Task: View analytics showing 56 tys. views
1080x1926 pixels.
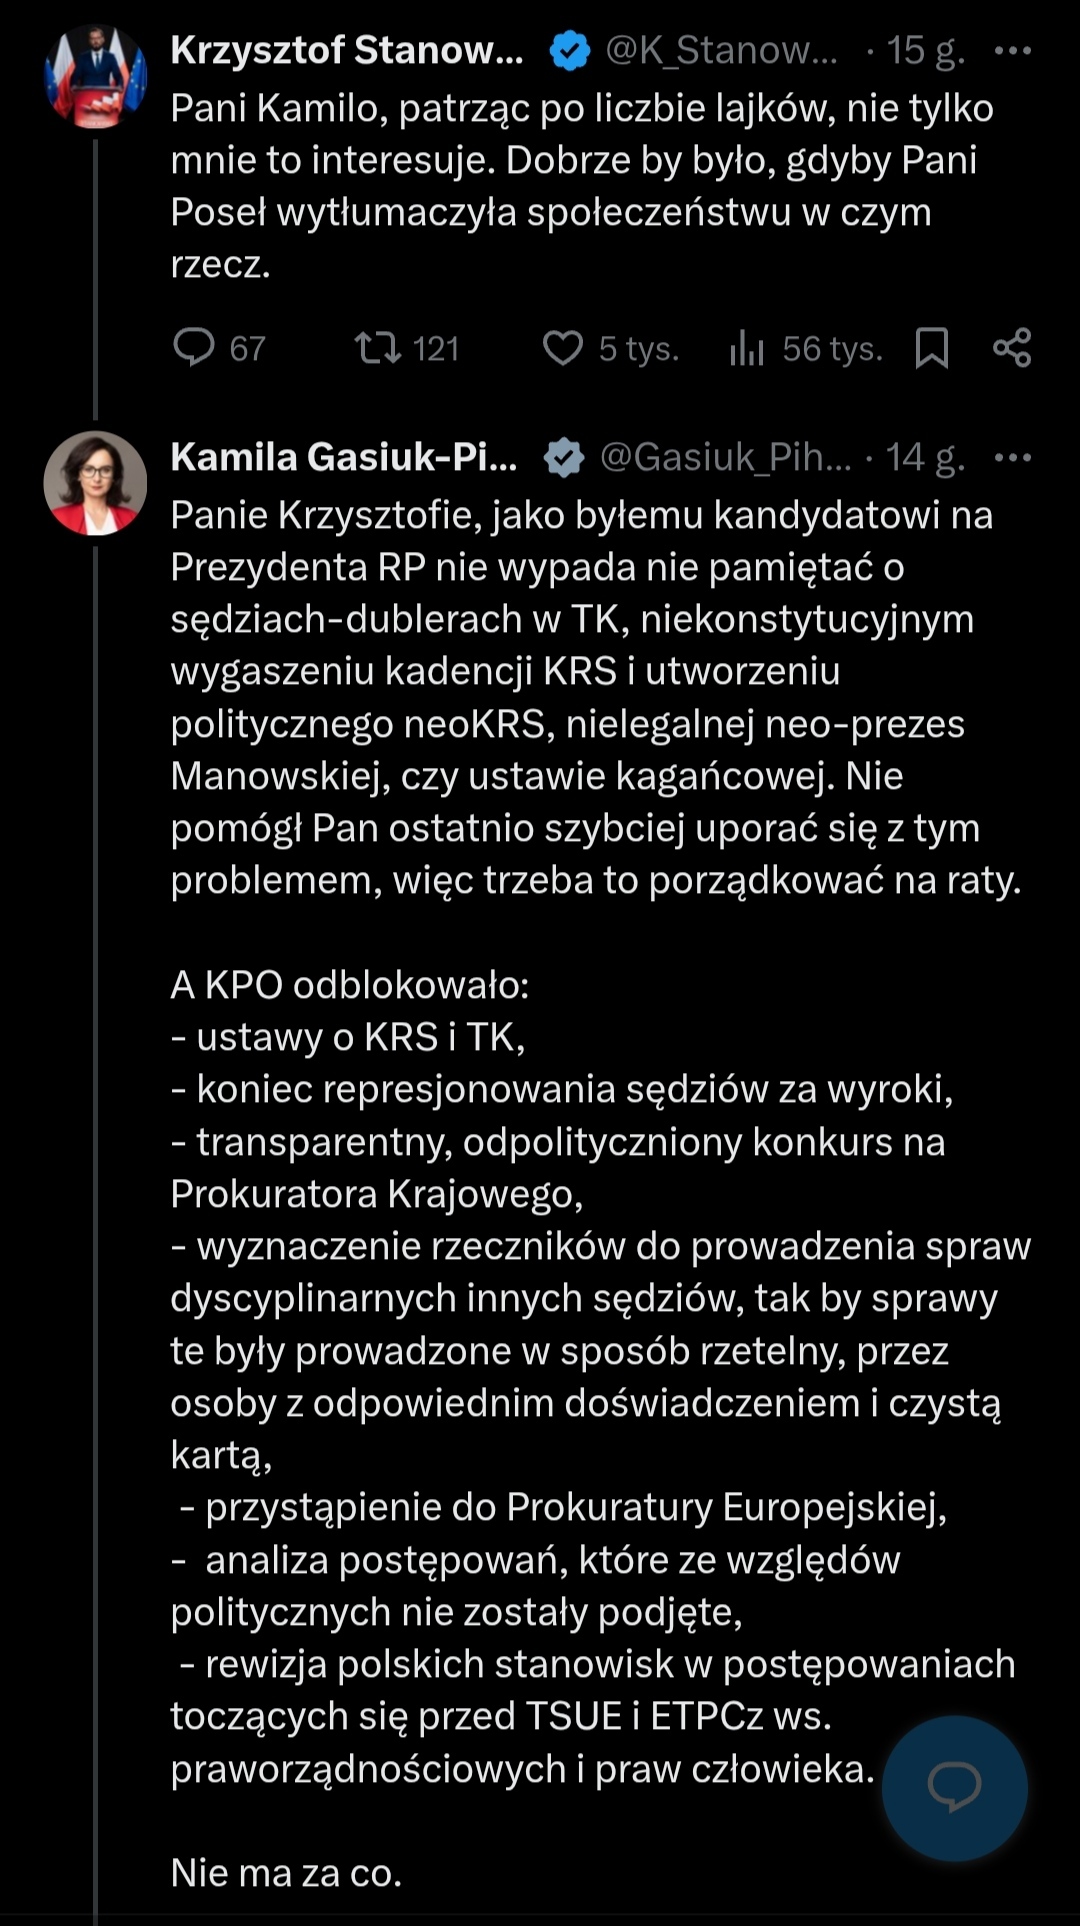Action: coord(747,348)
